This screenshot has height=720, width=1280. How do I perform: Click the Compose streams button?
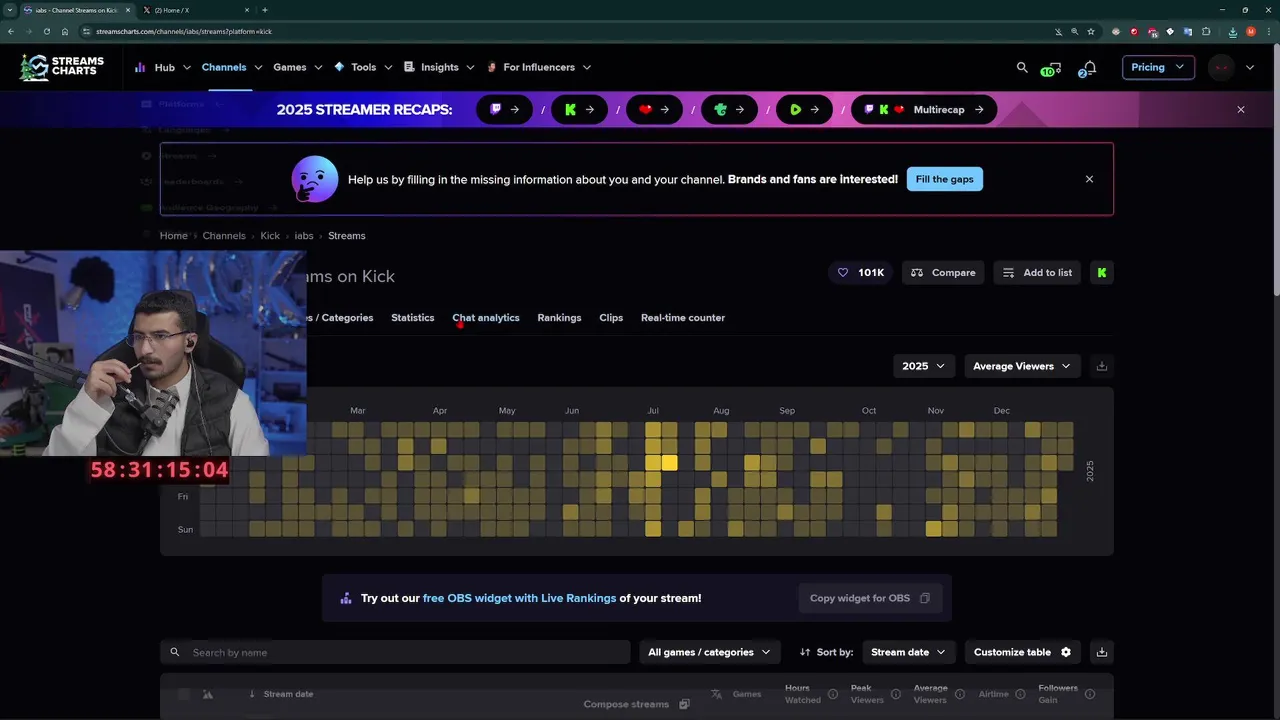(x=637, y=704)
